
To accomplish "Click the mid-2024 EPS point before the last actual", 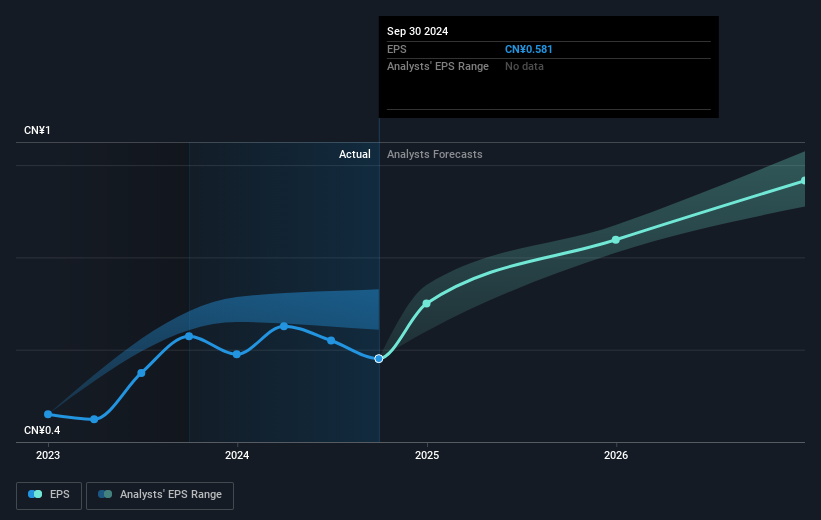I will pos(331,340).
